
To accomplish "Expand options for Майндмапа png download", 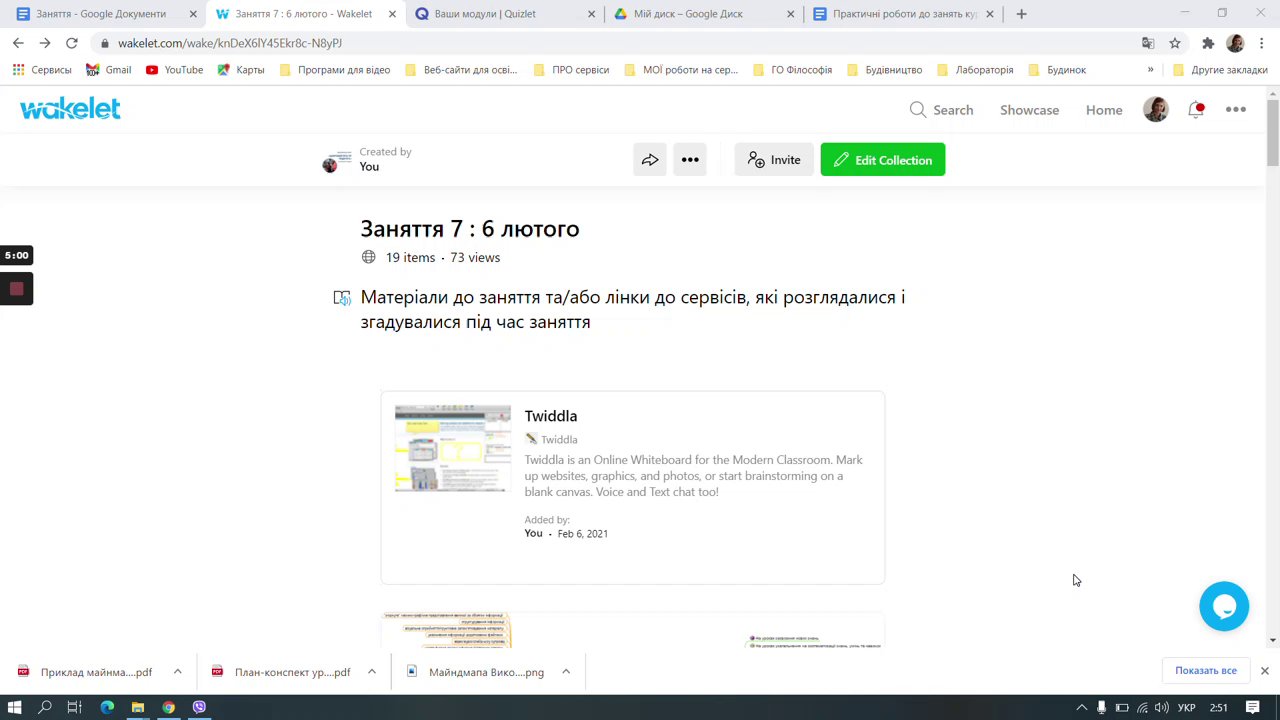I will 565,672.
